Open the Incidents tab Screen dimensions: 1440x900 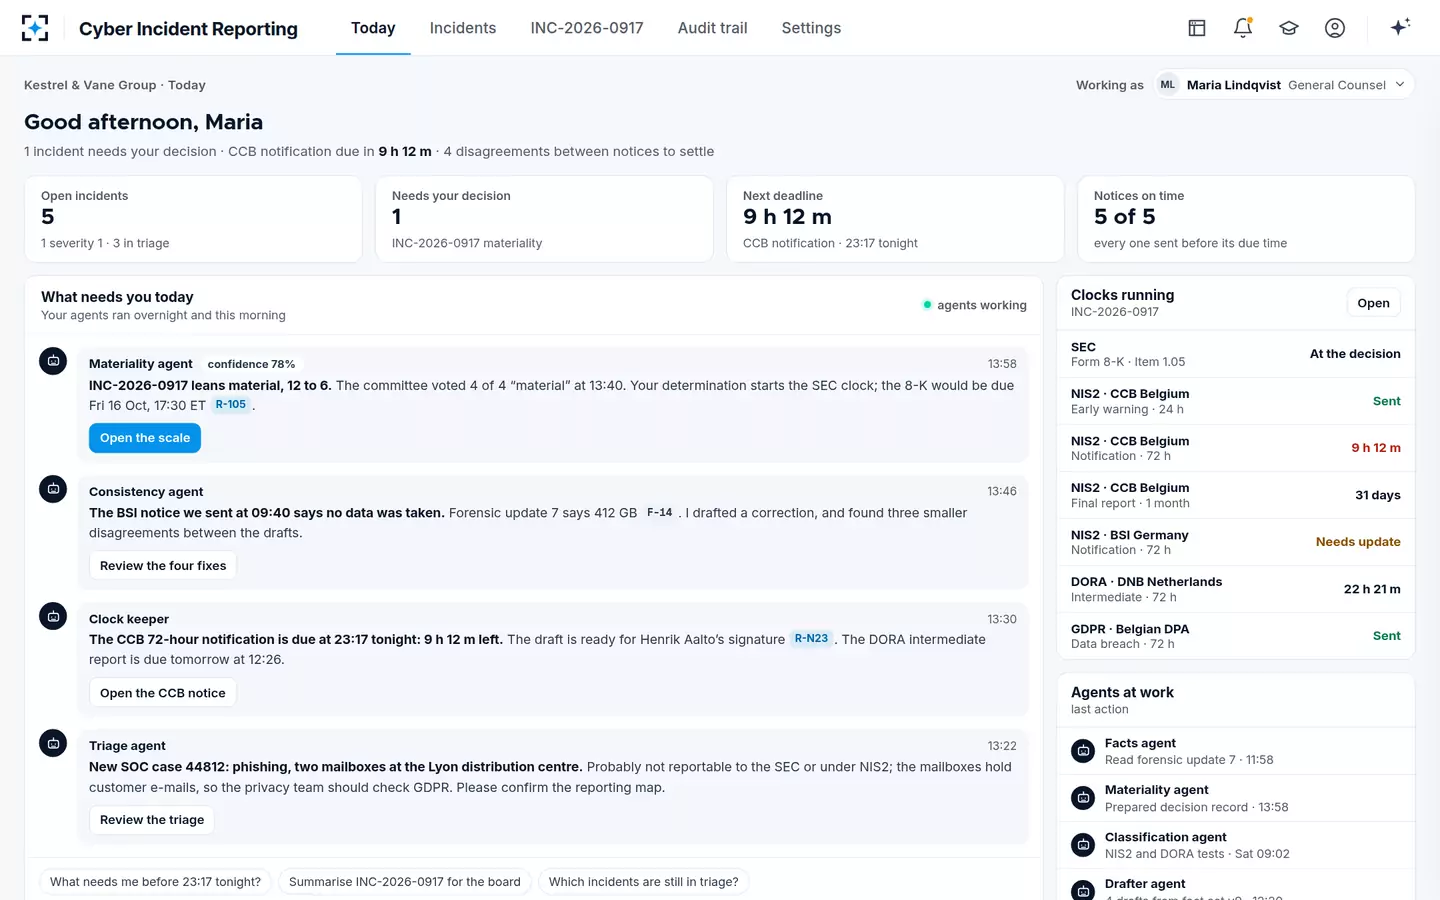click(x=463, y=28)
